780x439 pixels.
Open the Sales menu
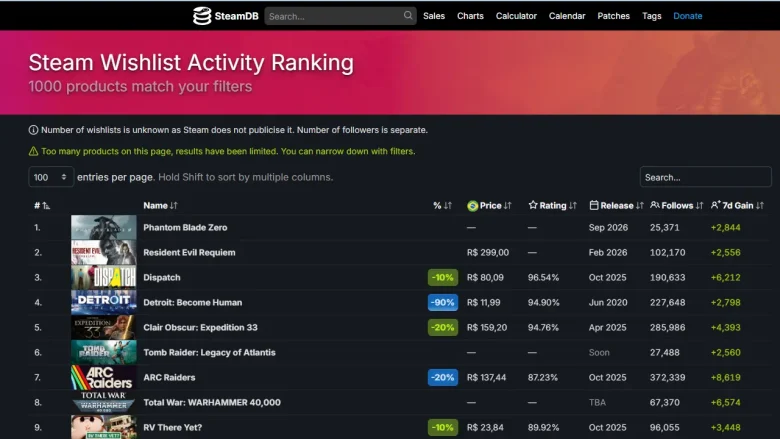pyautogui.click(x=434, y=16)
